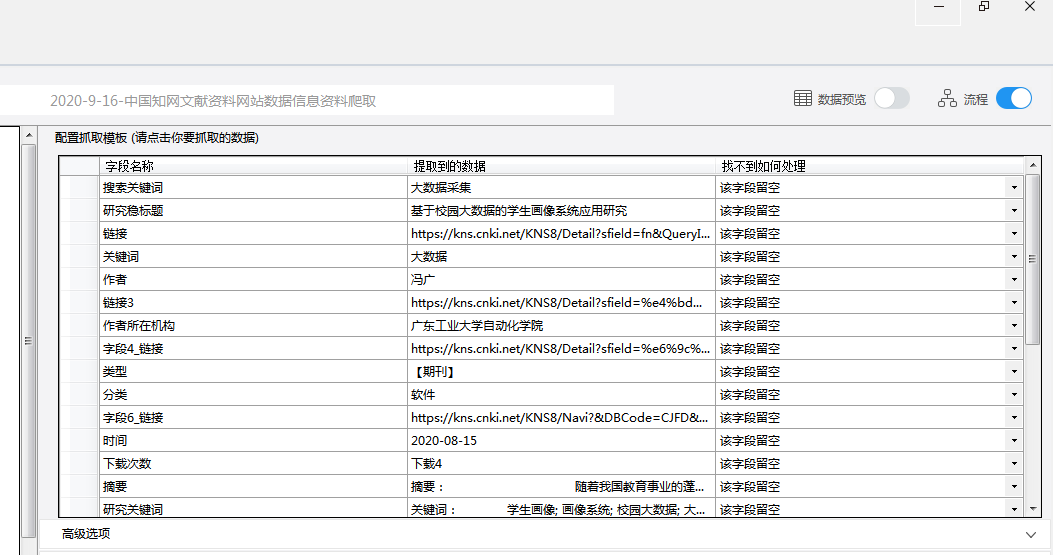This screenshot has height=555, width=1053.
Task: Select the 下载次数 field name cell
Action: pyautogui.click(x=253, y=464)
